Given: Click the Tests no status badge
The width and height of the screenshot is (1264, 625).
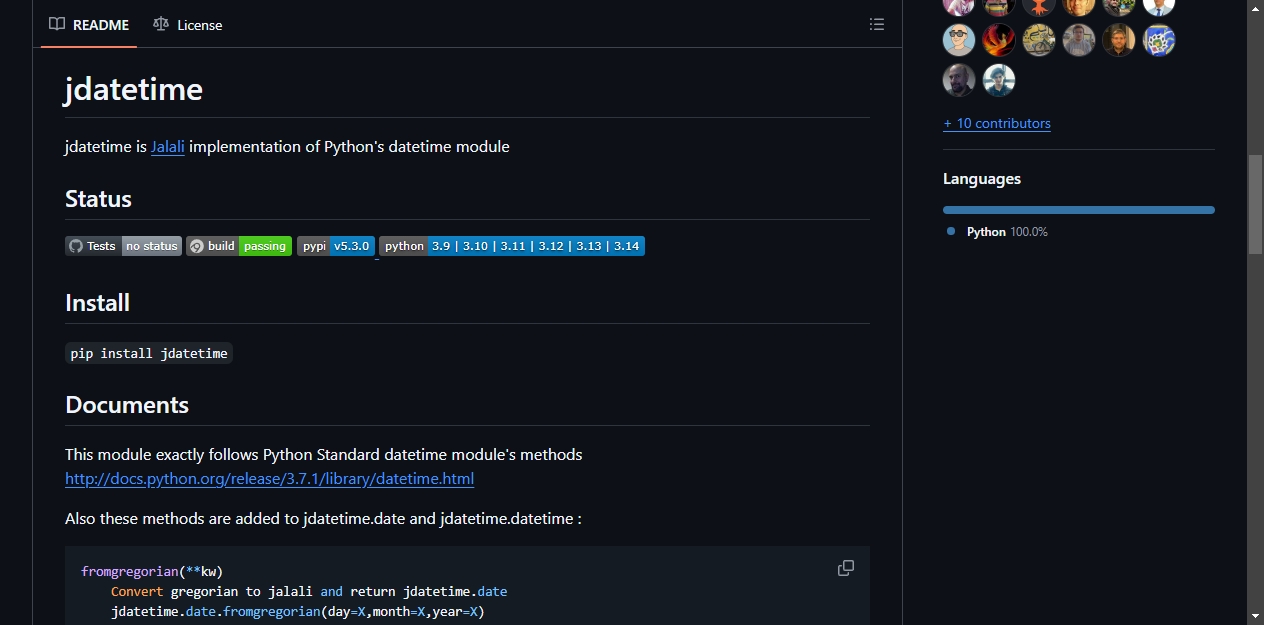Looking at the screenshot, I should (x=124, y=246).
